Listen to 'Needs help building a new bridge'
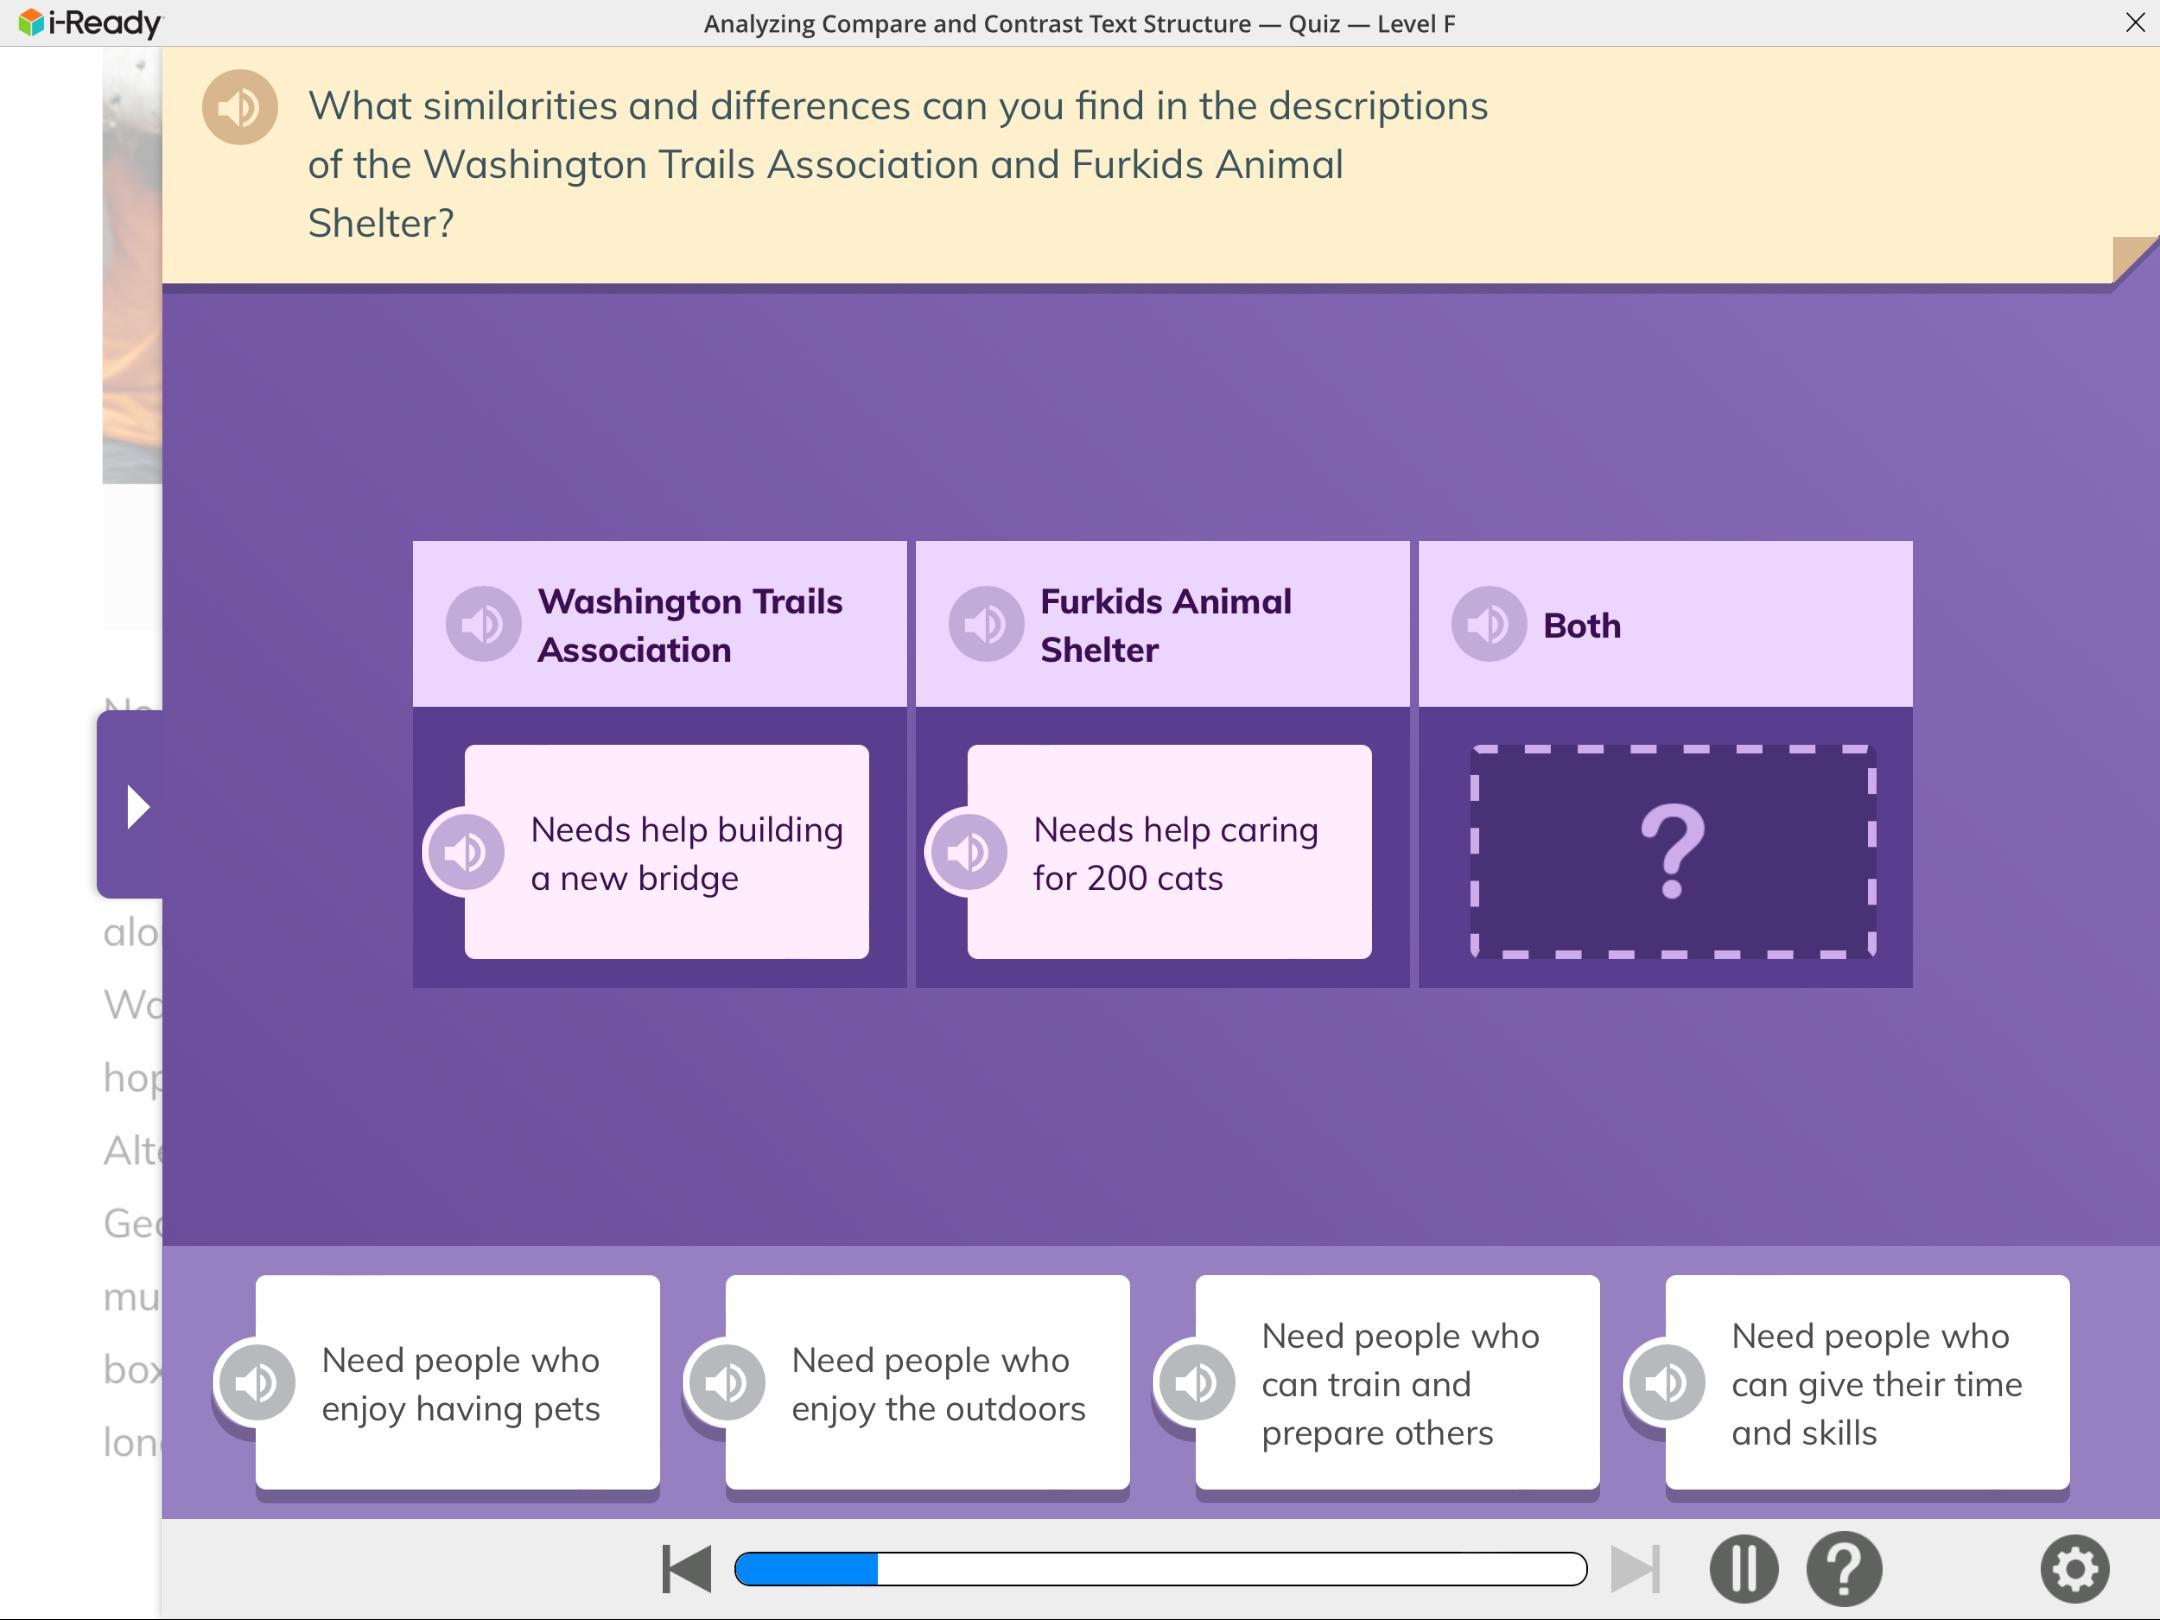The image size is (2160, 1620). (x=465, y=852)
